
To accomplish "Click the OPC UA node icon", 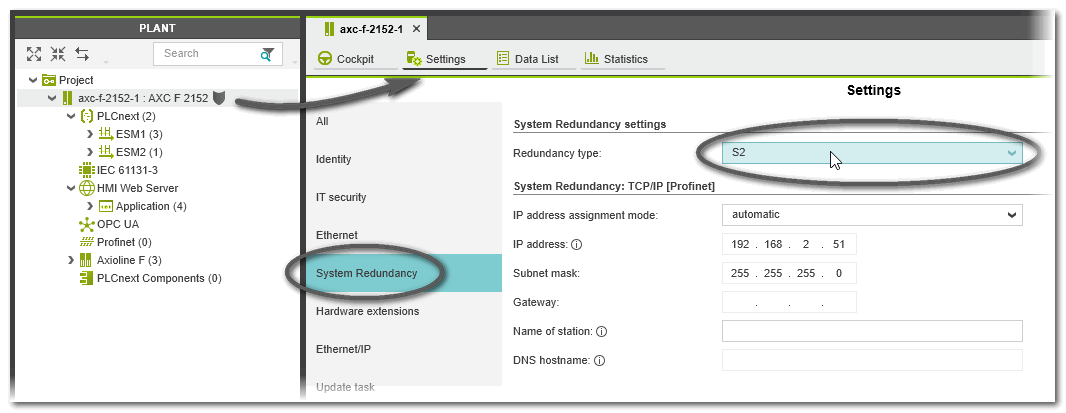I will tap(87, 224).
